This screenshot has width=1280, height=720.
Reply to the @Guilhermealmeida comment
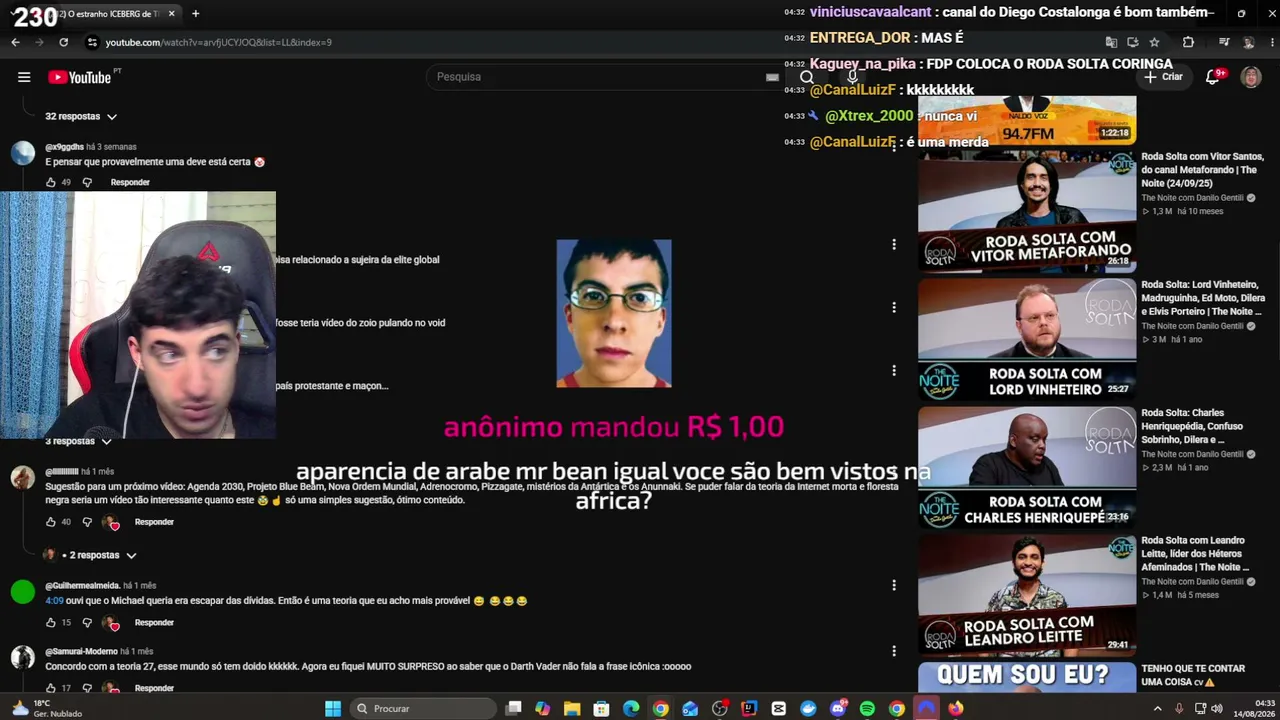point(154,623)
